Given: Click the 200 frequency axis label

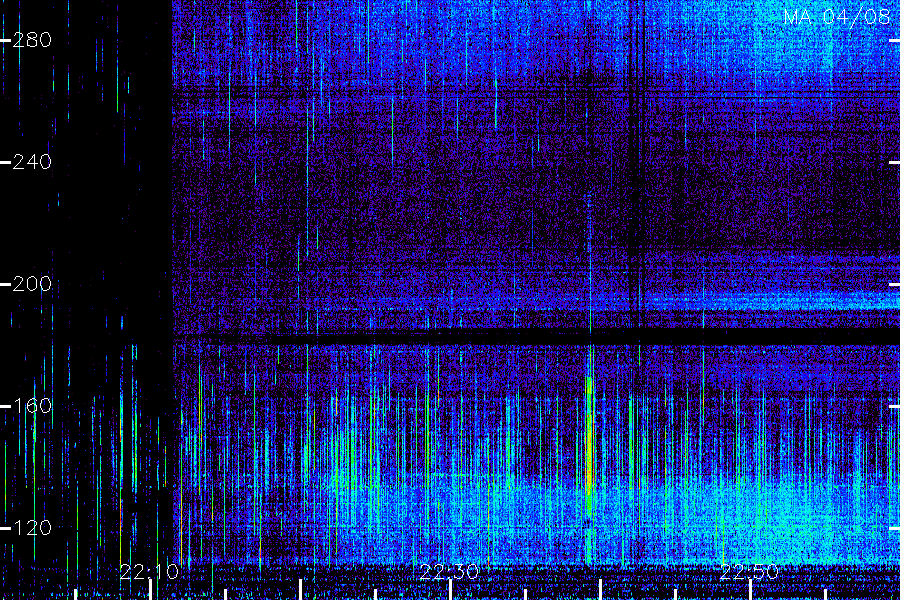Looking at the screenshot, I should (x=32, y=284).
